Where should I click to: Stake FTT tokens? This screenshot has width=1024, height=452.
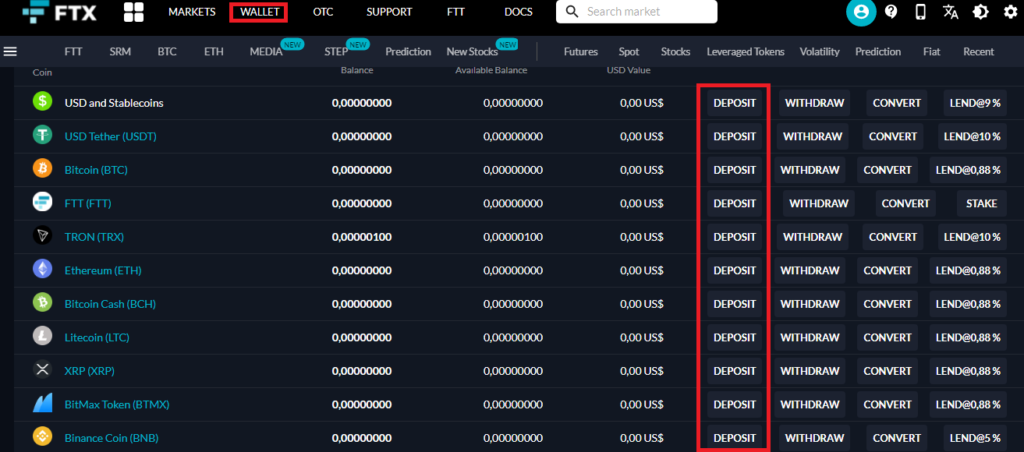(982, 203)
